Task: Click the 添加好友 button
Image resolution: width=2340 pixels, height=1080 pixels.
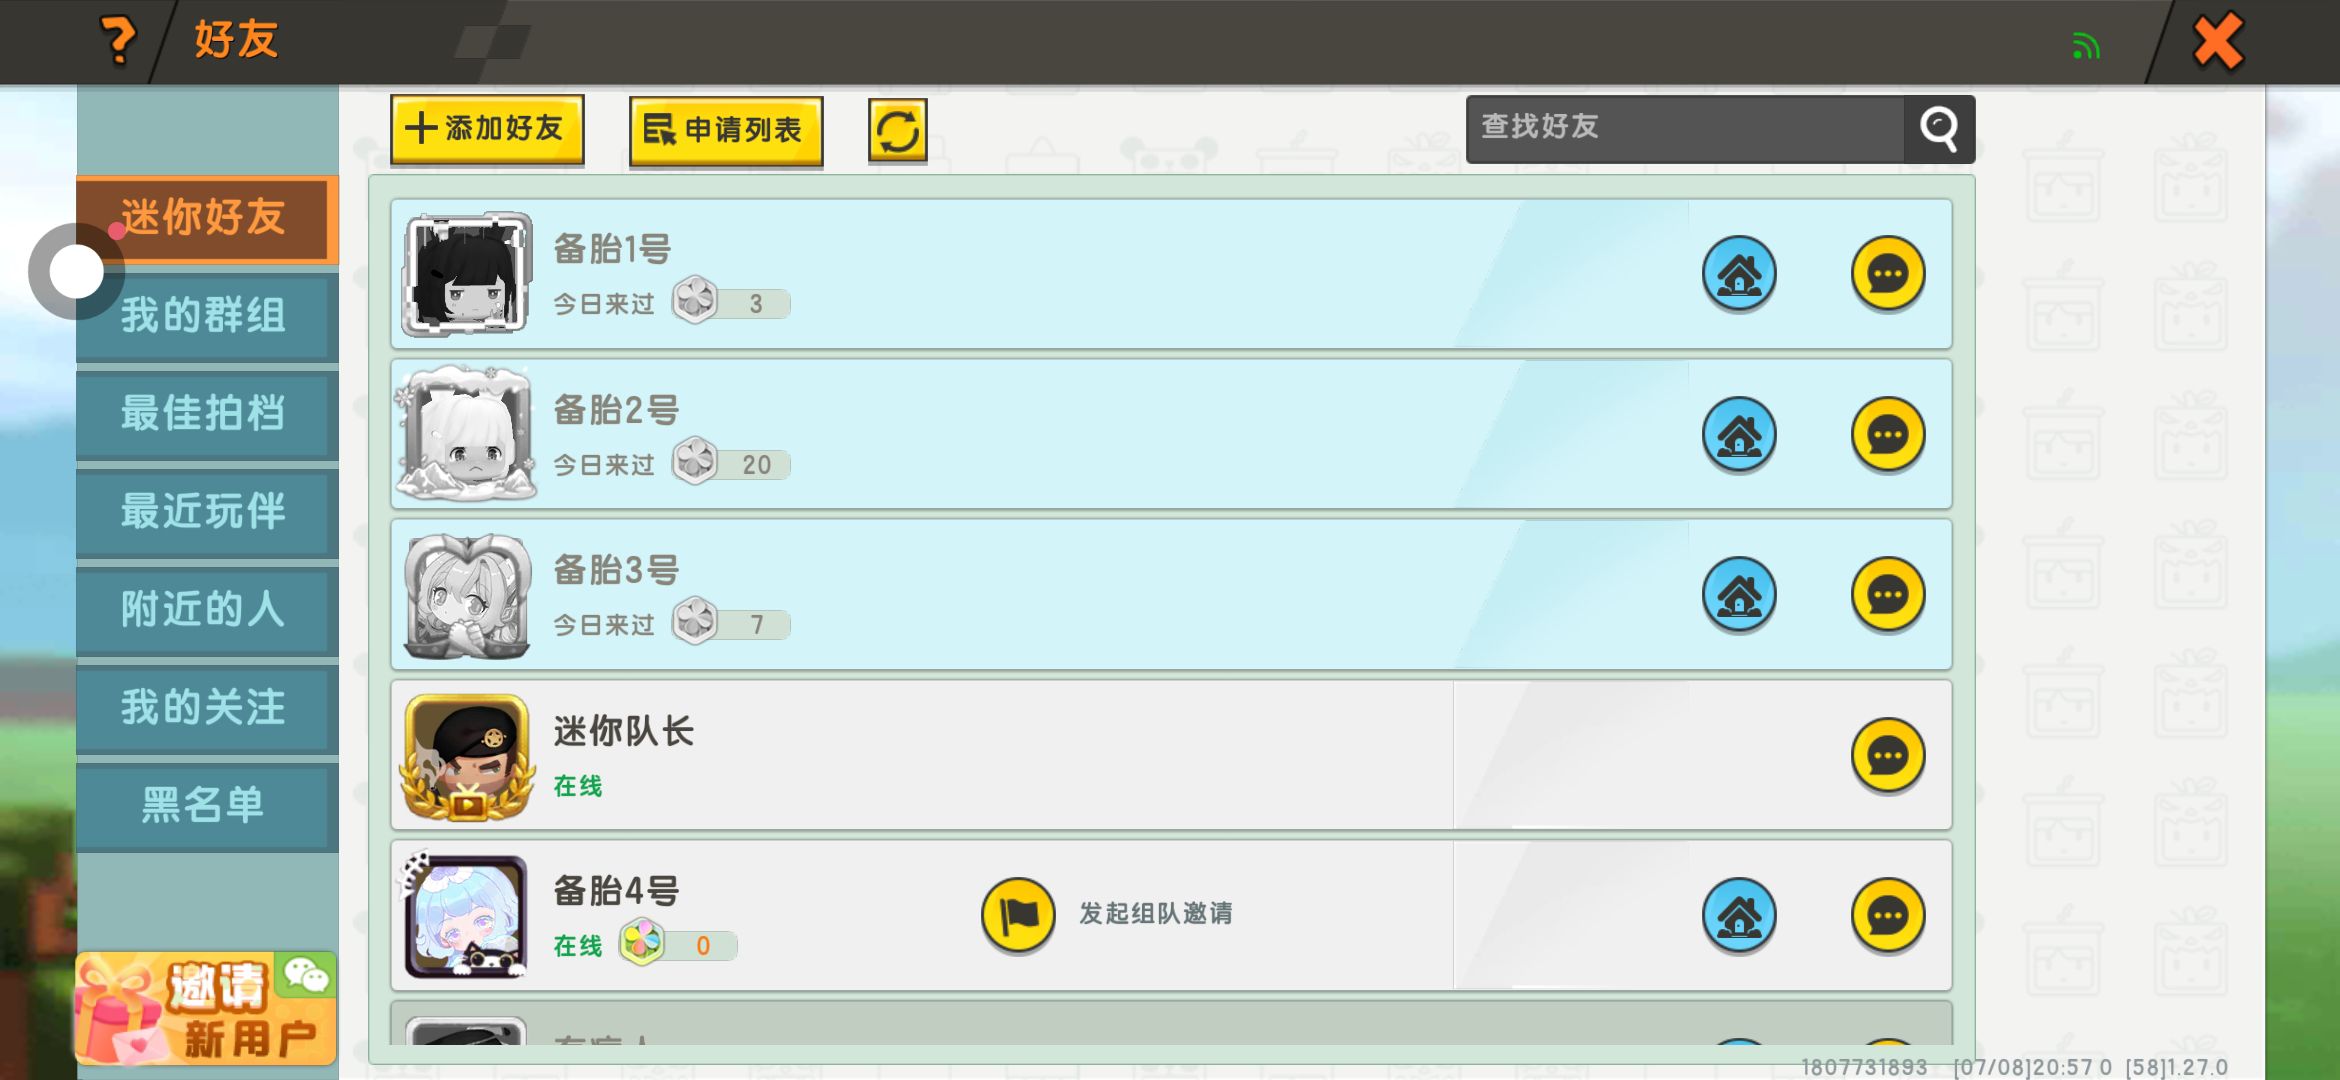Action: pyautogui.click(x=487, y=130)
